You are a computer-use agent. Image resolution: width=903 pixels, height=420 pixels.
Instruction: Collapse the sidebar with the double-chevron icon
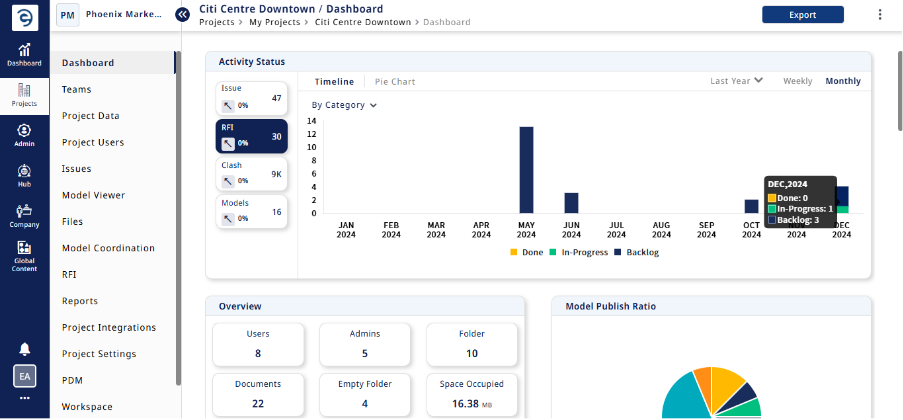pyautogui.click(x=182, y=15)
